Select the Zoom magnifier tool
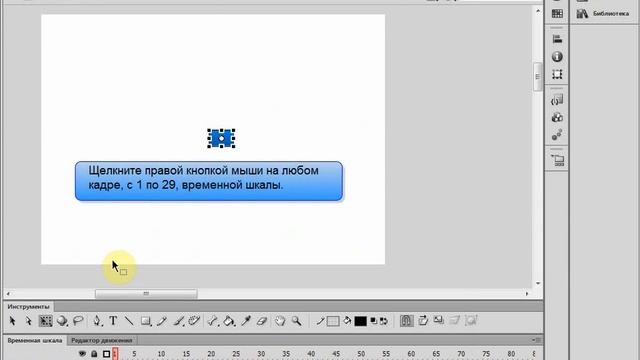Screen dimensions: 640x360 coord(297,321)
